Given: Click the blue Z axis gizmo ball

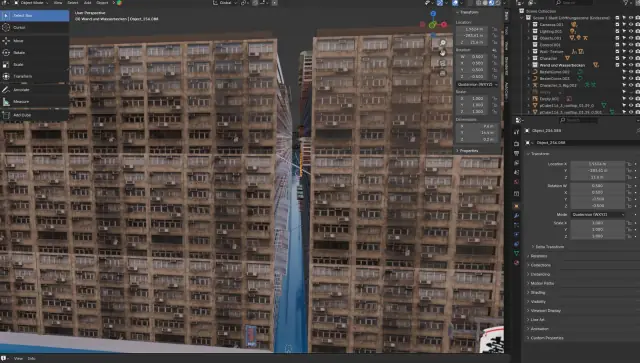Looking at the screenshot, I should point(433,14).
